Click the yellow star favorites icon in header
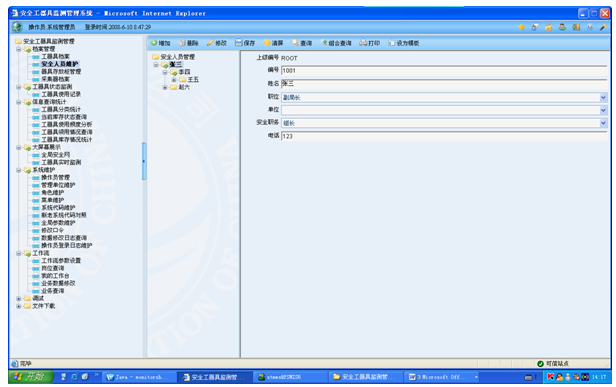 click(x=521, y=27)
